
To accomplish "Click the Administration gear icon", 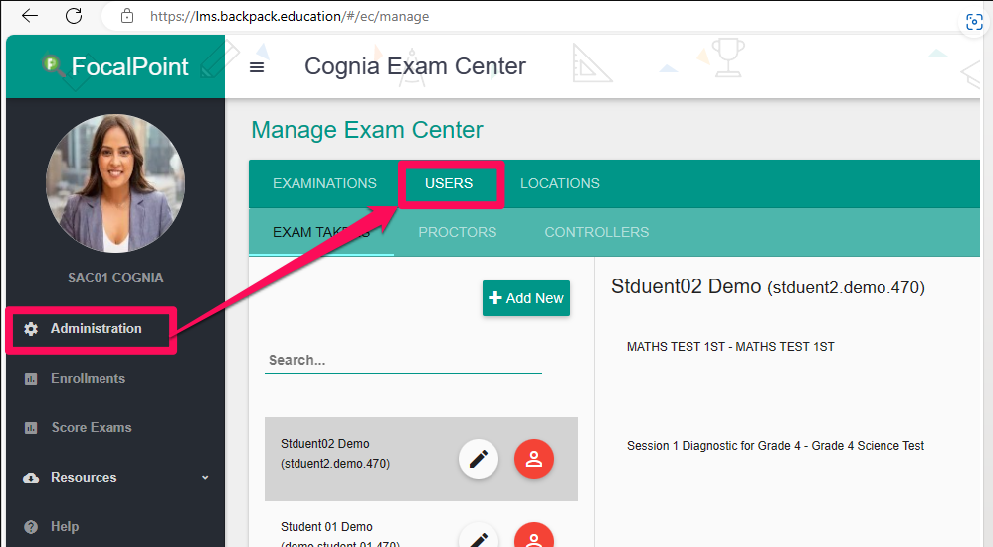I will (x=31, y=329).
